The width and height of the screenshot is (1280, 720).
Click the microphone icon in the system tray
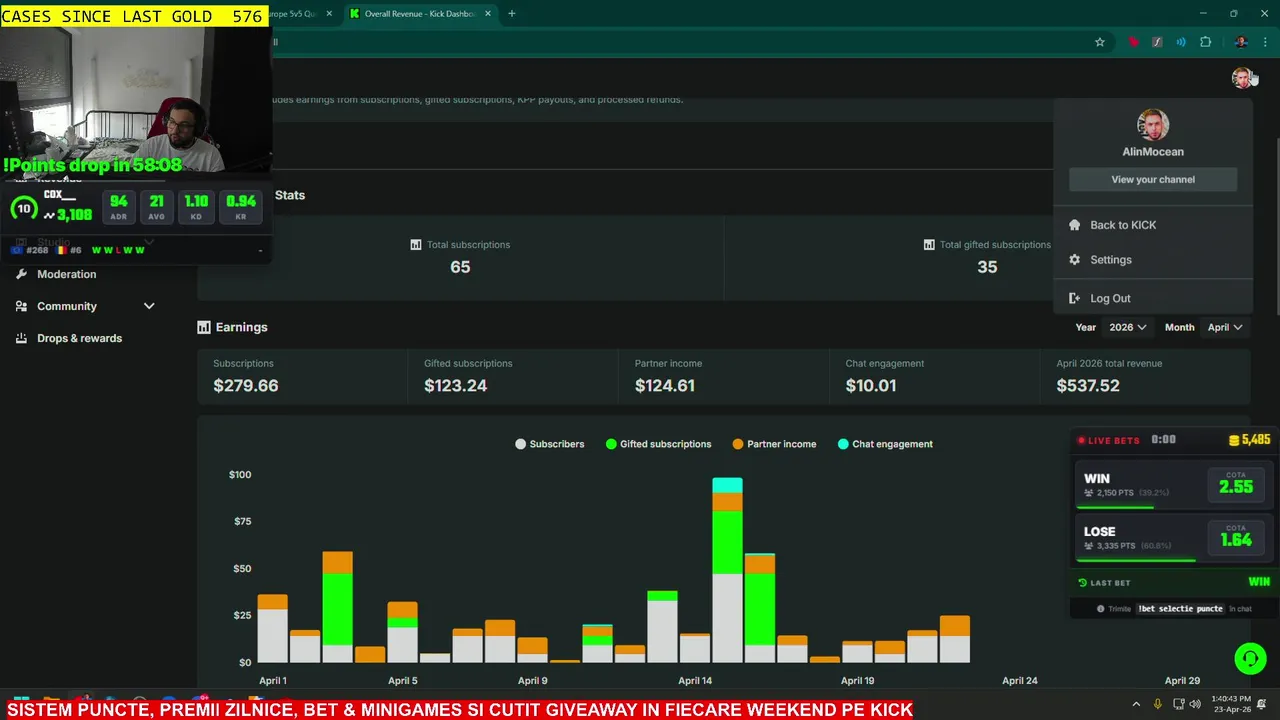1158,704
